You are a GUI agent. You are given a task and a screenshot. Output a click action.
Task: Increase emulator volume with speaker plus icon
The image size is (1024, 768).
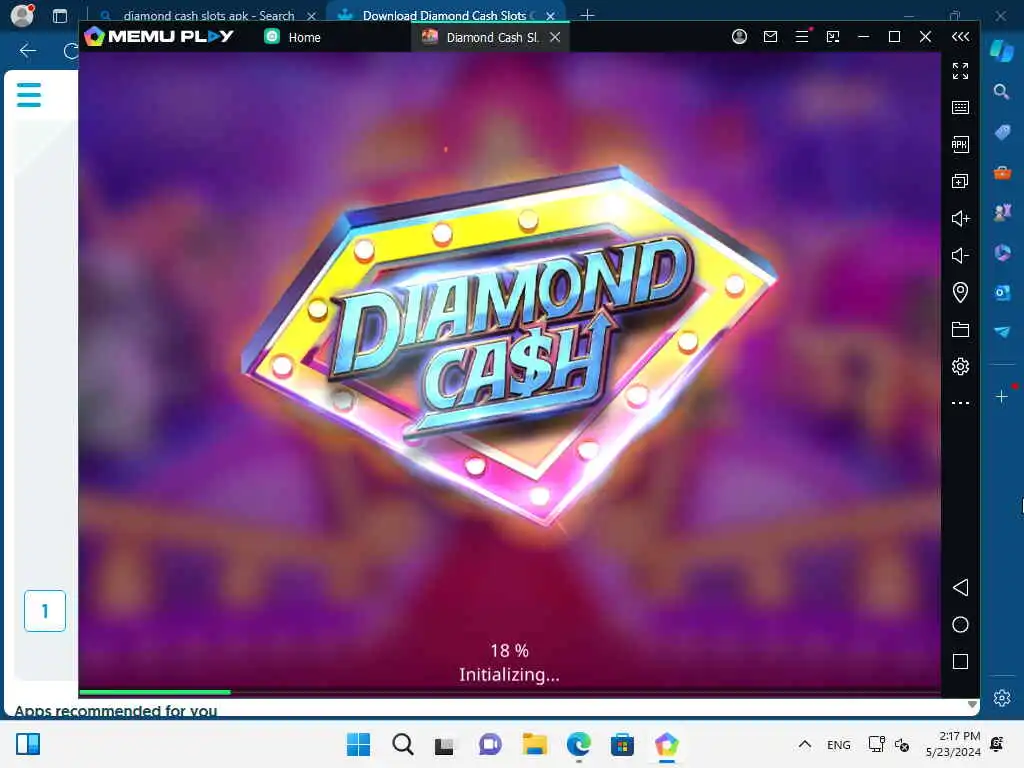coord(960,218)
